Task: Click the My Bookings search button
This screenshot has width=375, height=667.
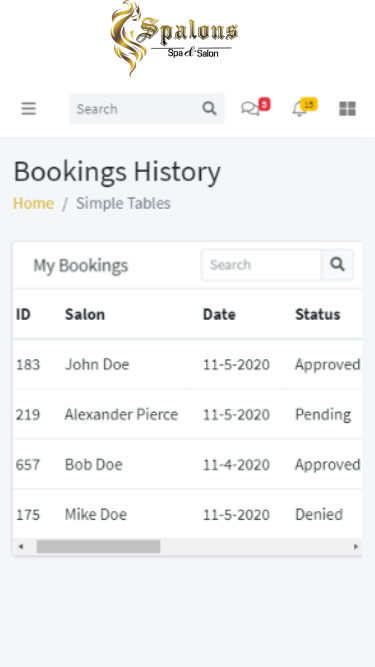Action: [337, 265]
